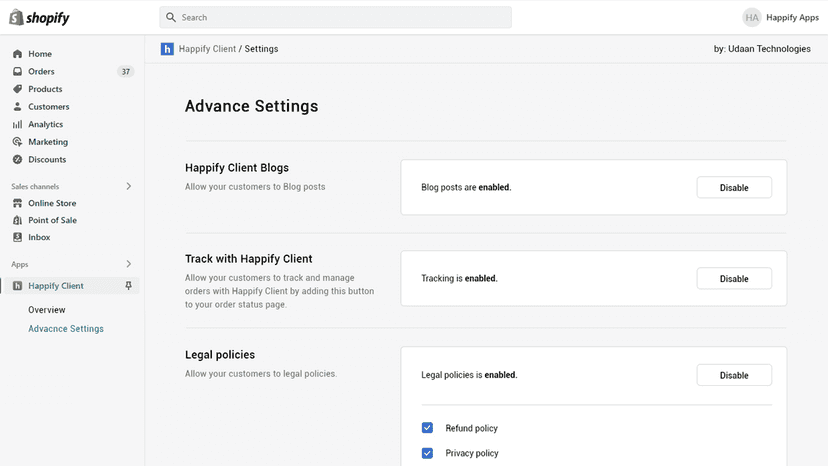Click the 'Track with Happify Client' heading

point(248,259)
